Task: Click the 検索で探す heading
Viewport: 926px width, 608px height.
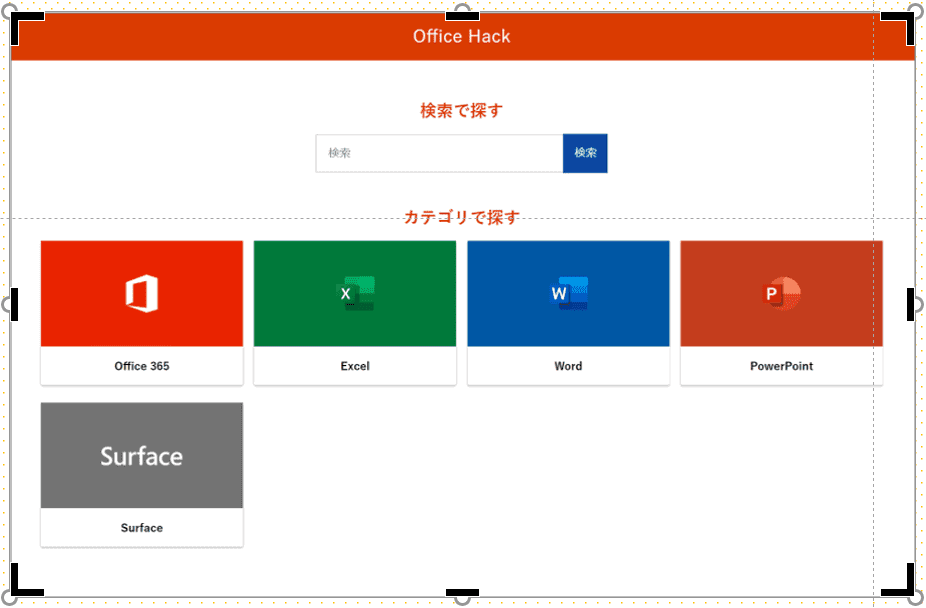Action: [x=461, y=110]
